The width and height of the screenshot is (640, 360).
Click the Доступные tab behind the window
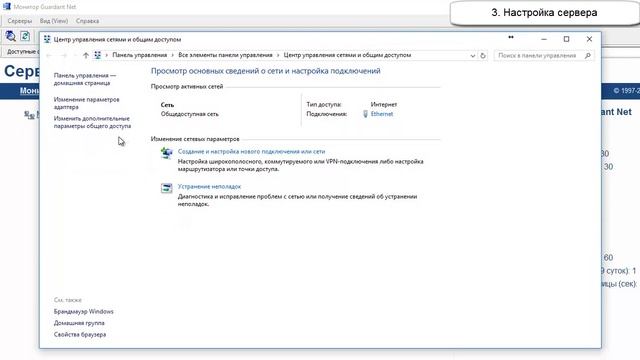22,52
